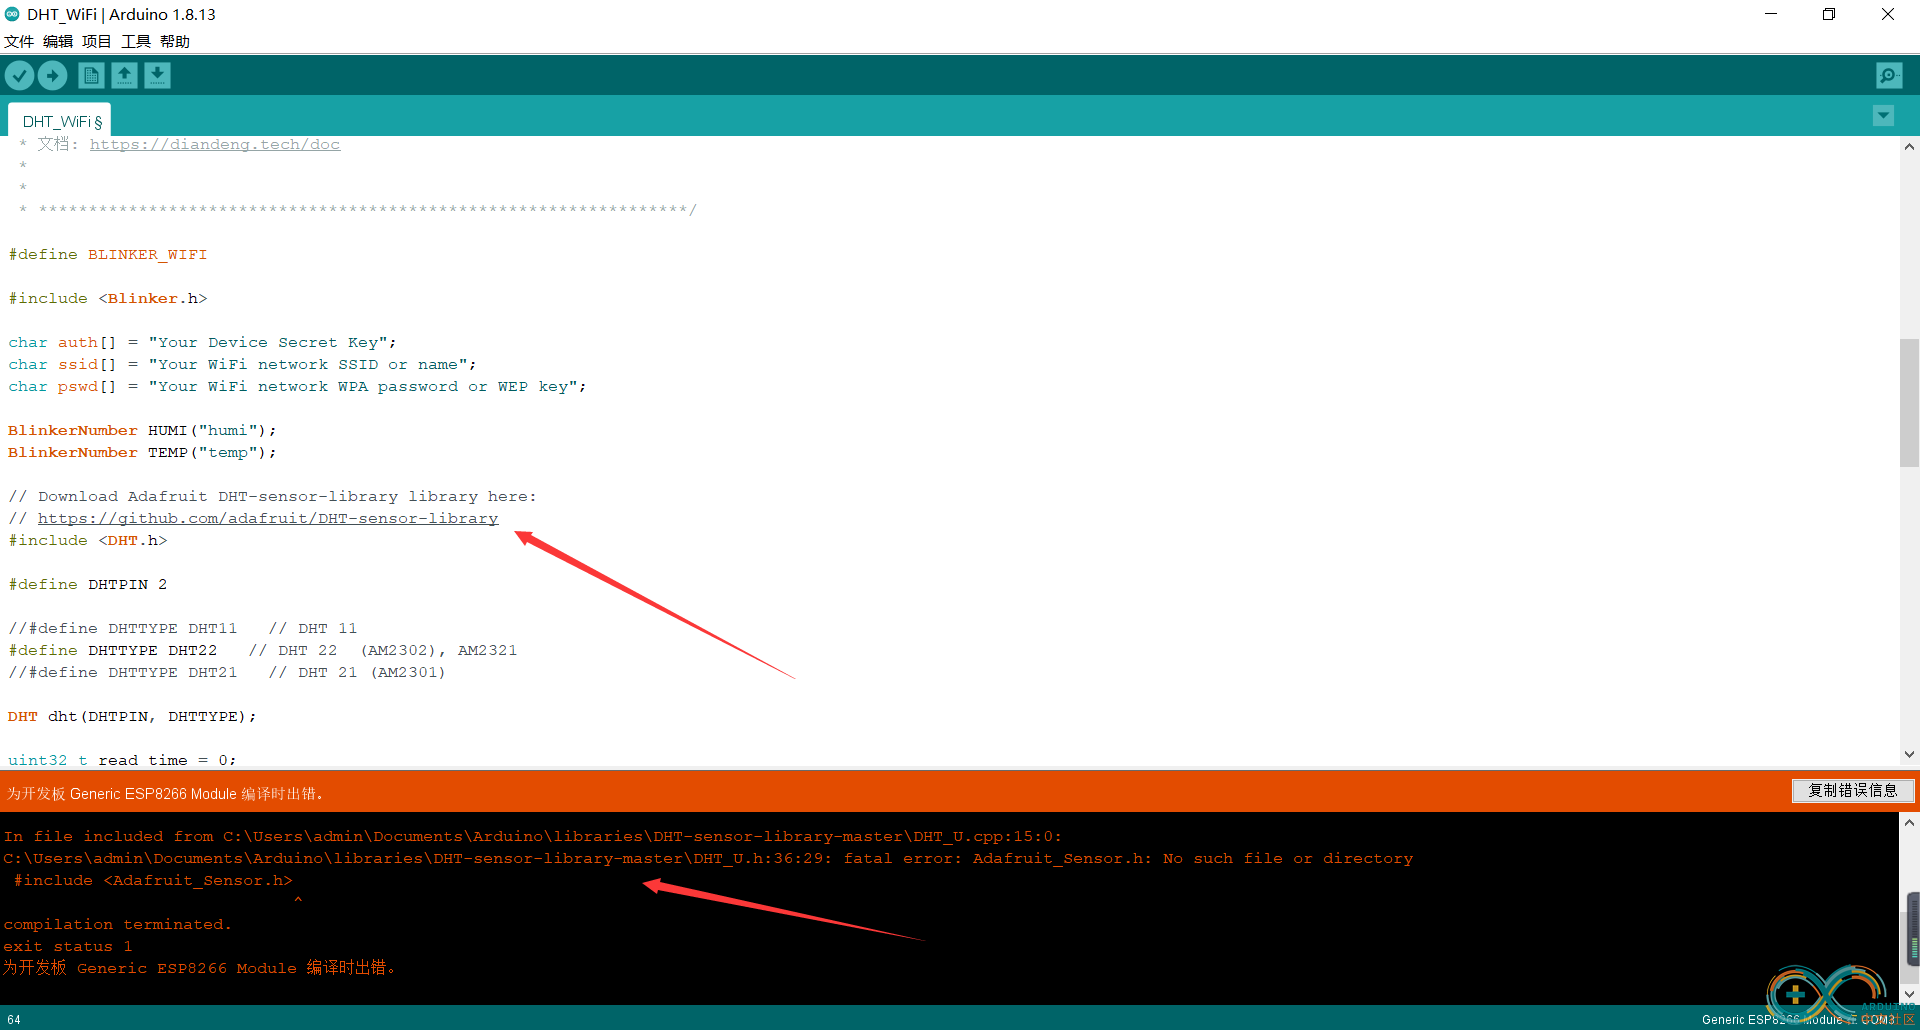The width and height of the screenshot is (1920, 1030).
Task: Open the Serial Monitor magnifier icon
Action: [1889, 75]
